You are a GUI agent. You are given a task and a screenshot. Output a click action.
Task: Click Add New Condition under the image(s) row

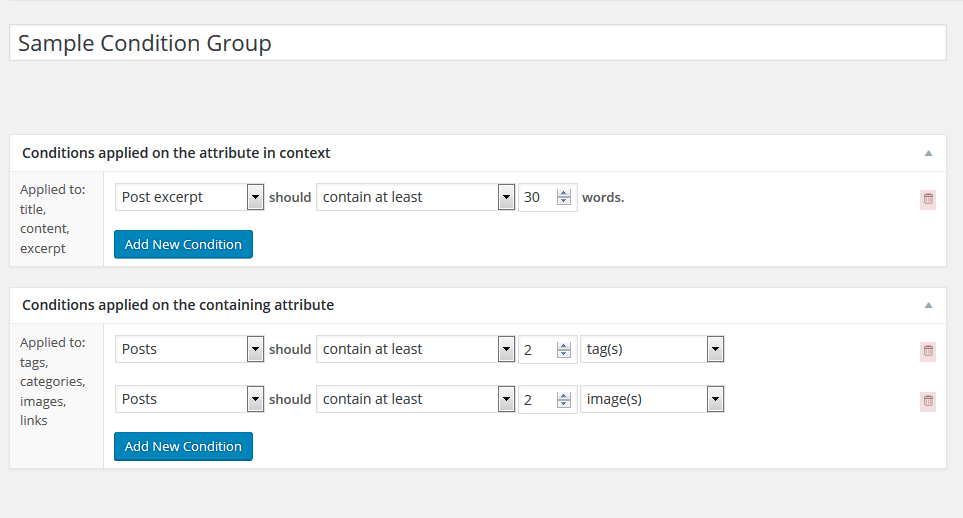(183, 446)
